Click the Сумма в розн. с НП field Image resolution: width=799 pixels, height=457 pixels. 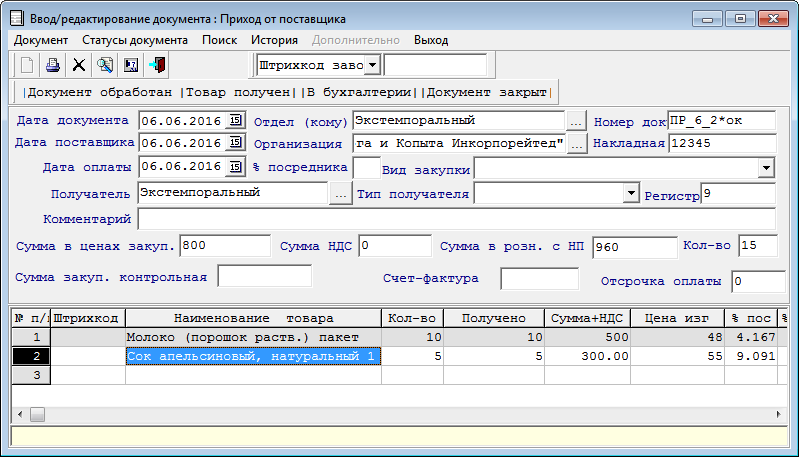635,248
